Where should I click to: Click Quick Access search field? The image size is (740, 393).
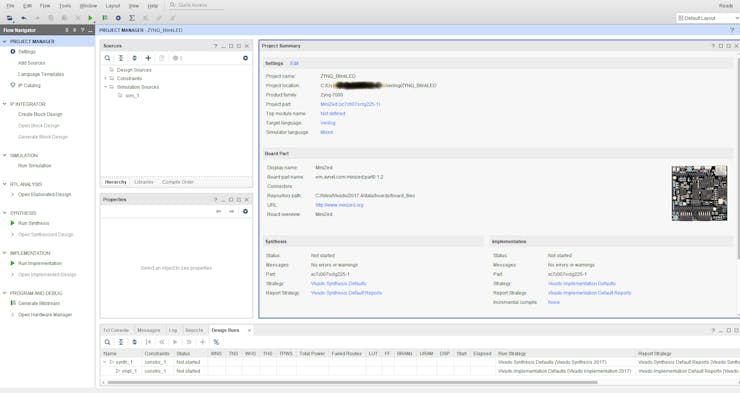tap(196, 5)
